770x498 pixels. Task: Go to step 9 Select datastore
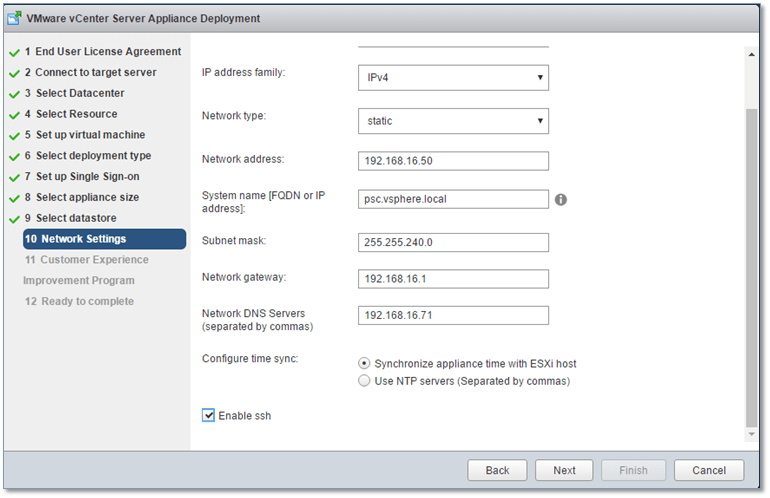[x=71, y=218]
